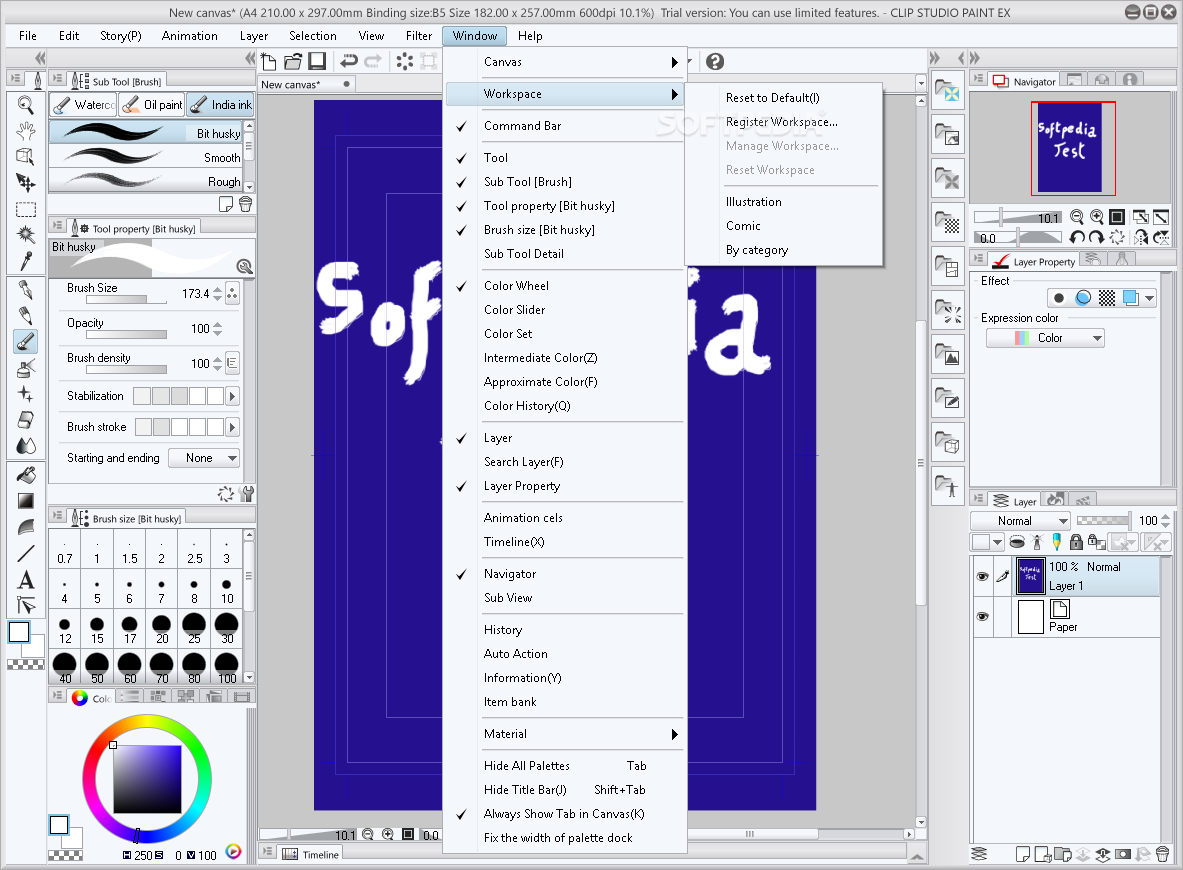Pick a color in the color wheel square

pyautogui.click(x=147, y=779)
